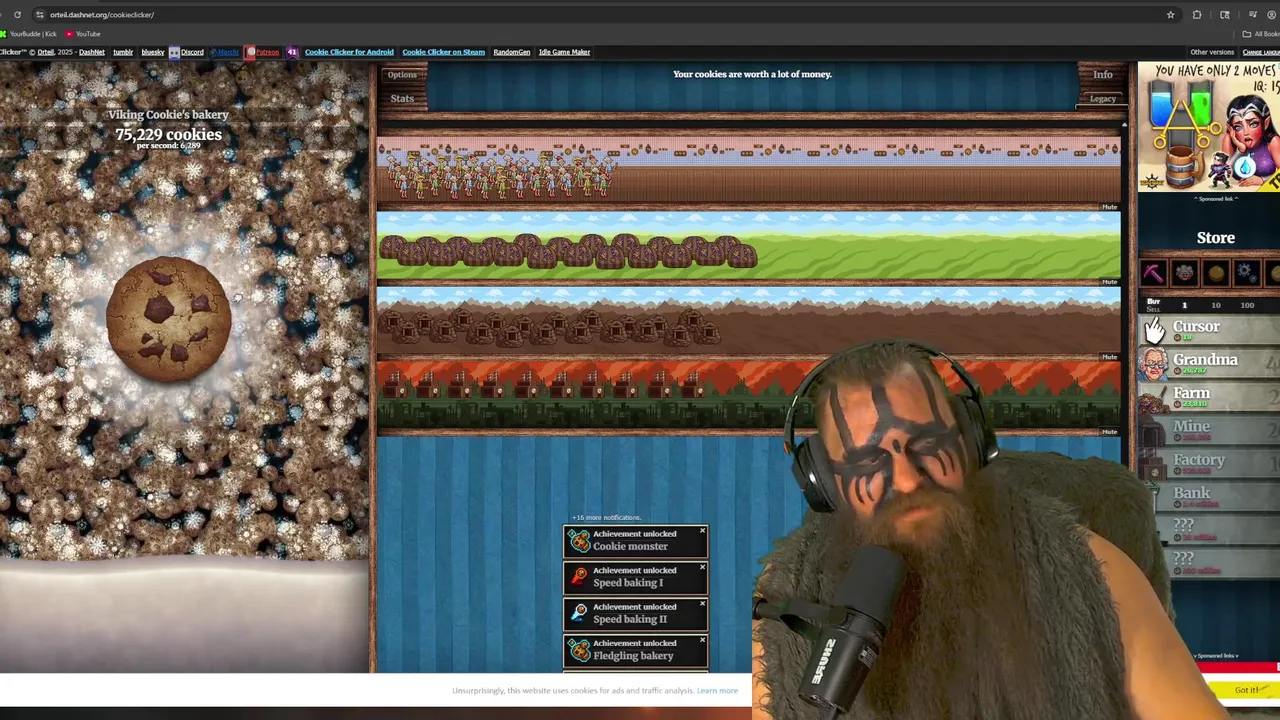The width and height of the screenshot is (1280, 720).
Task: Open the Options menu
Action: [x=402, y=74]
